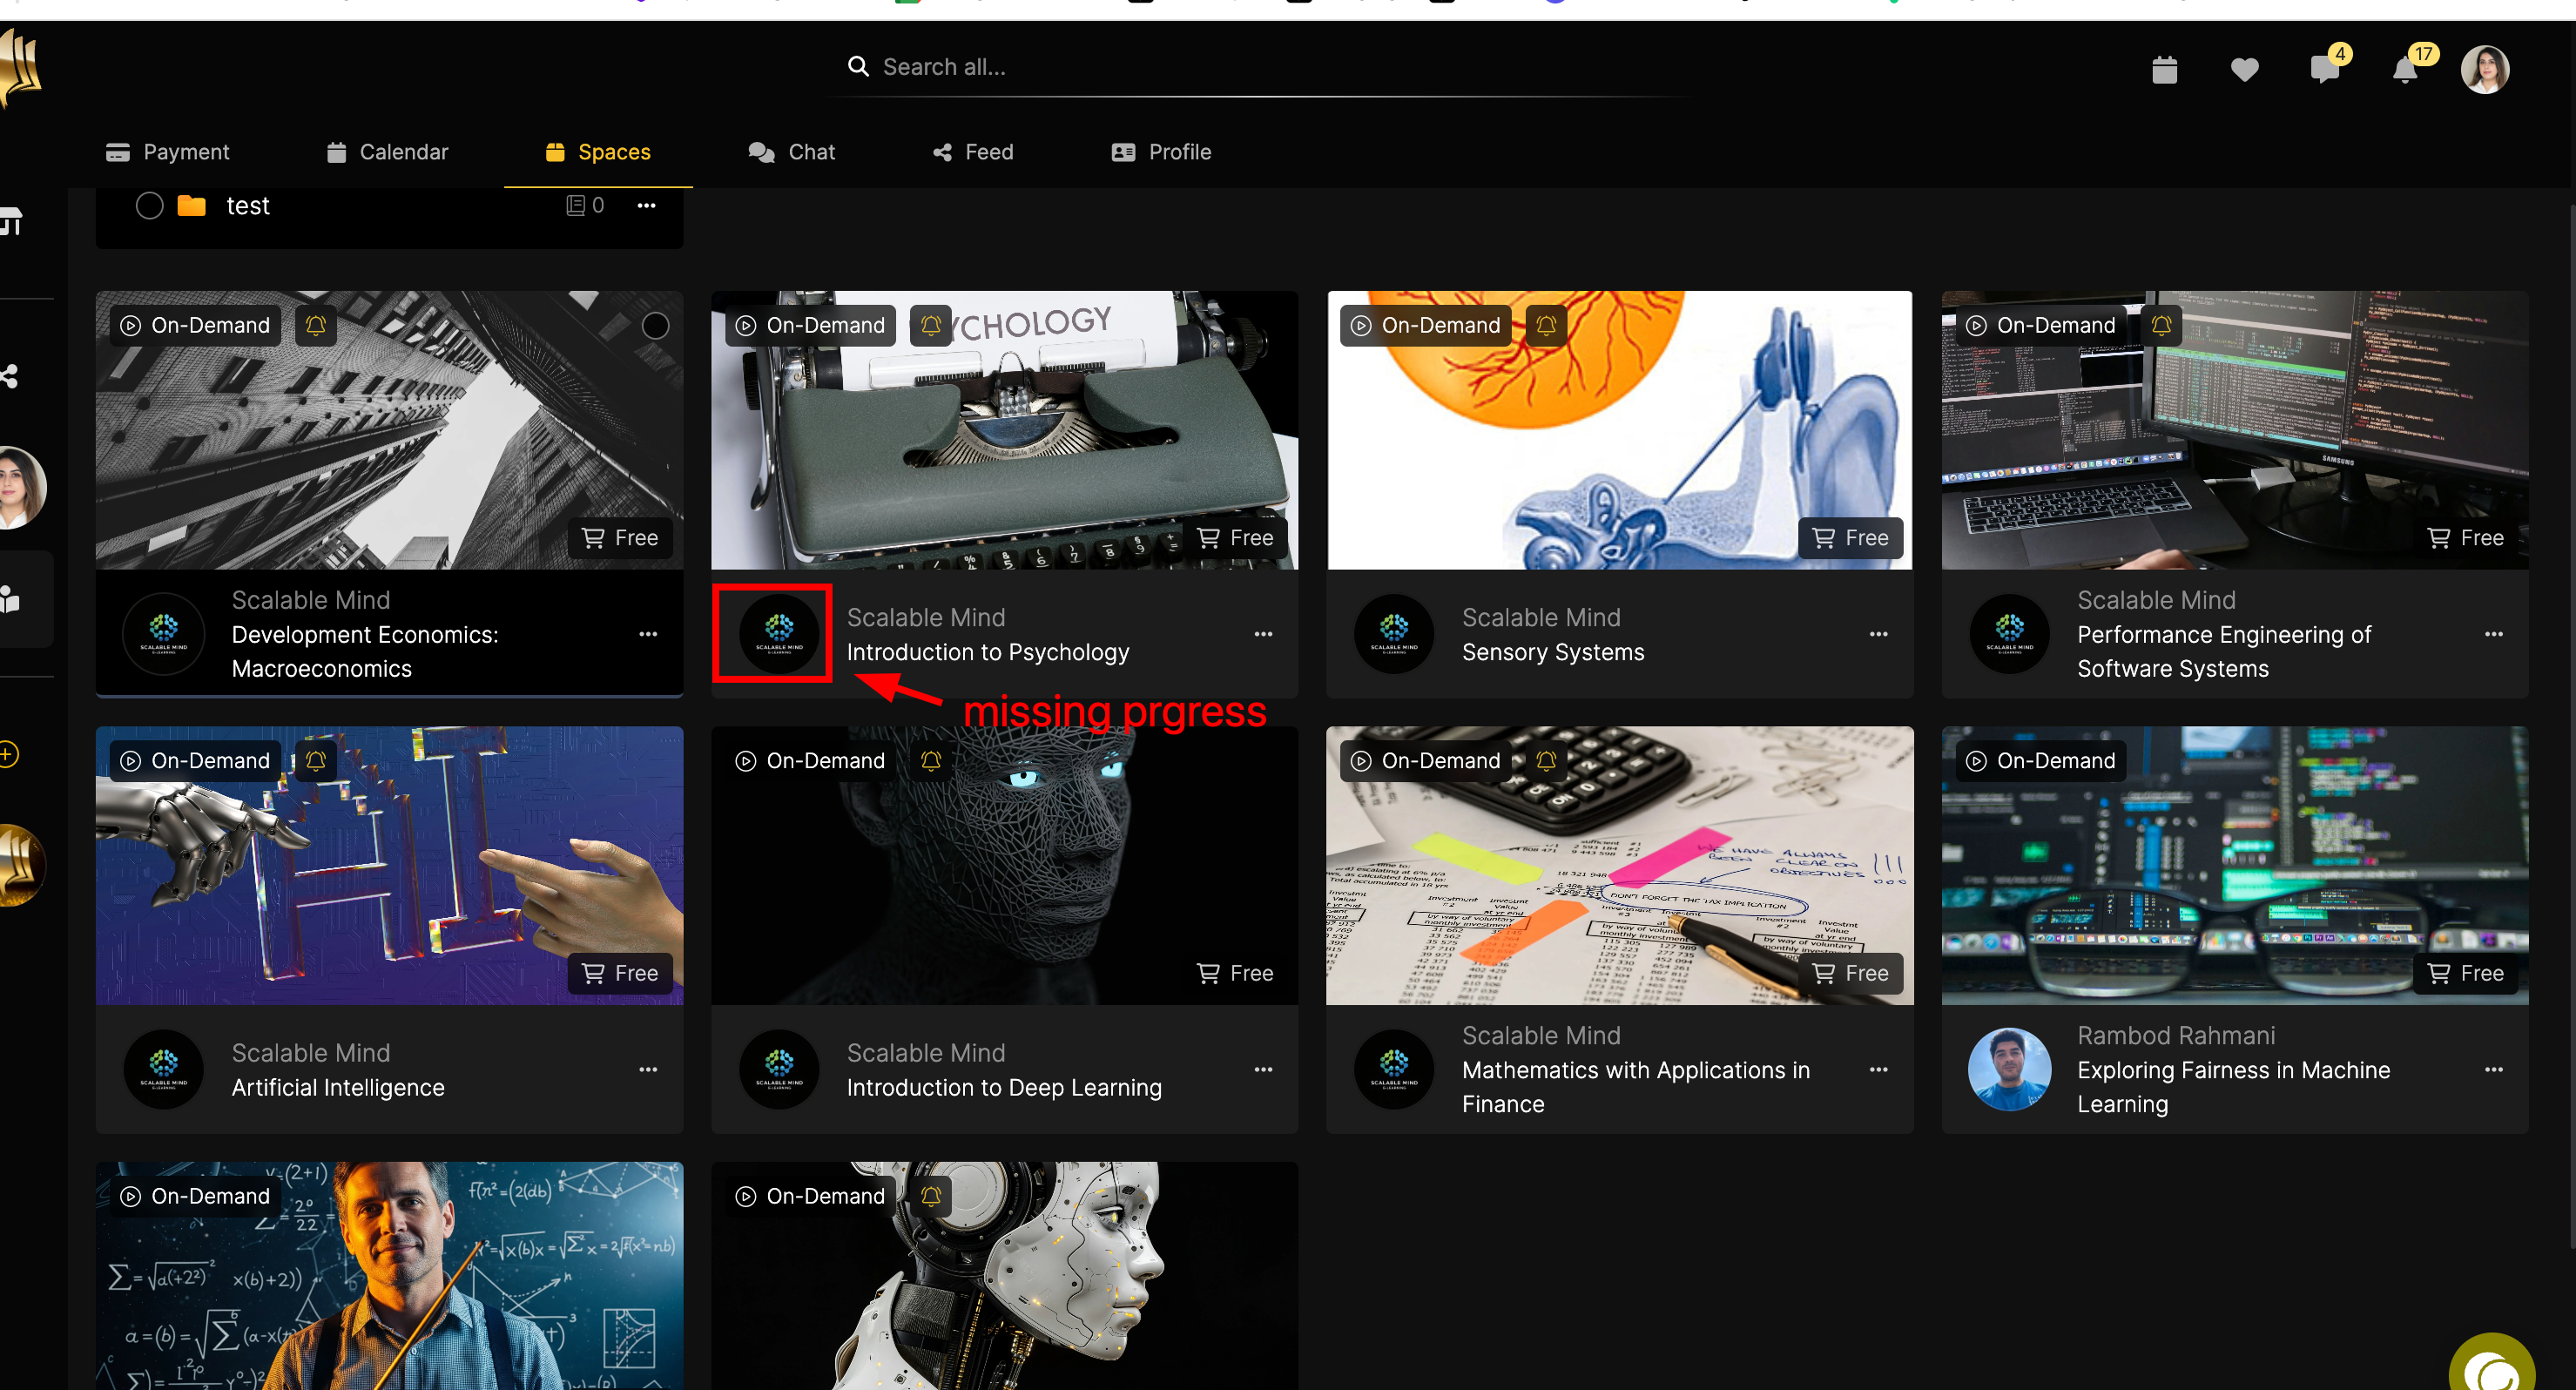Click Scalable Mind logo on Development Economics card

coord(164,633)
